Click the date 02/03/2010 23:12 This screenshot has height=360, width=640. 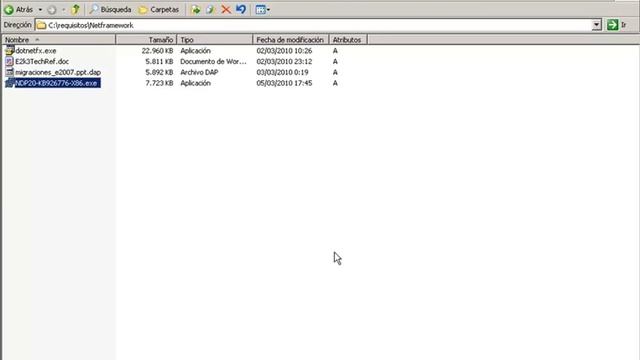tap(284, 62)
